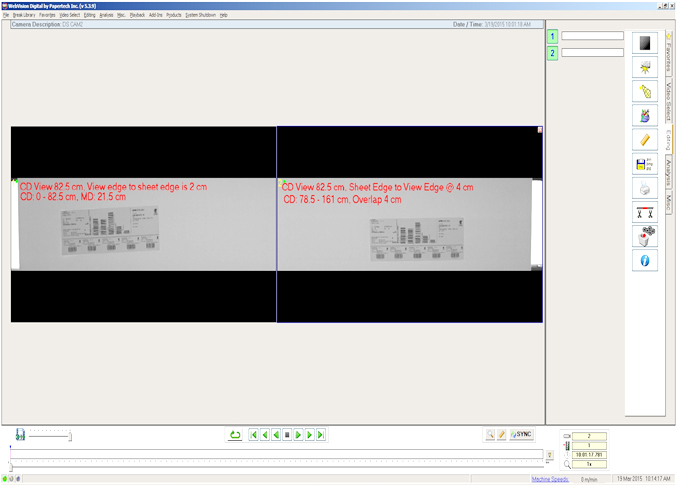Select the left camera video pane
The image size is (677, 485).
coord(143,224)
